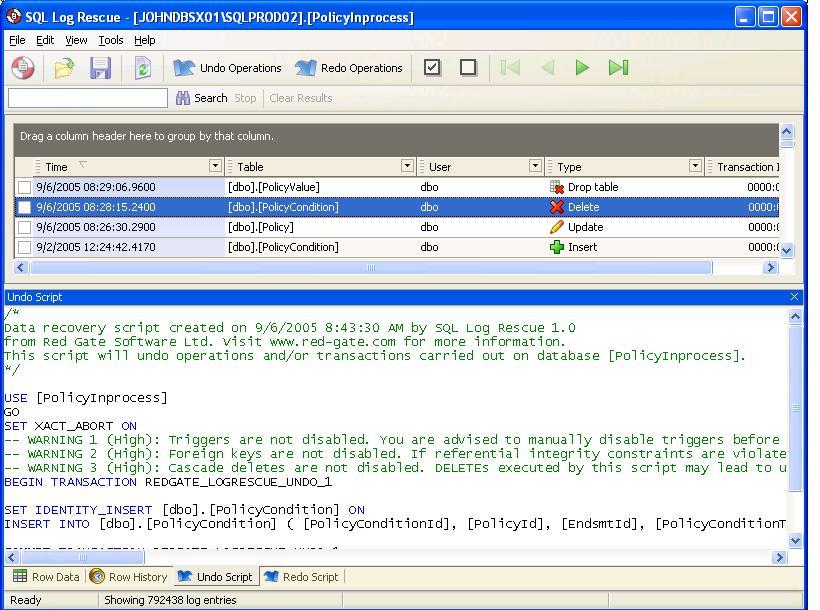The image size is (820, 610).
Task: Expand the Table column filter dropdown
Action: pyautogui.click(x=407, y=166)
